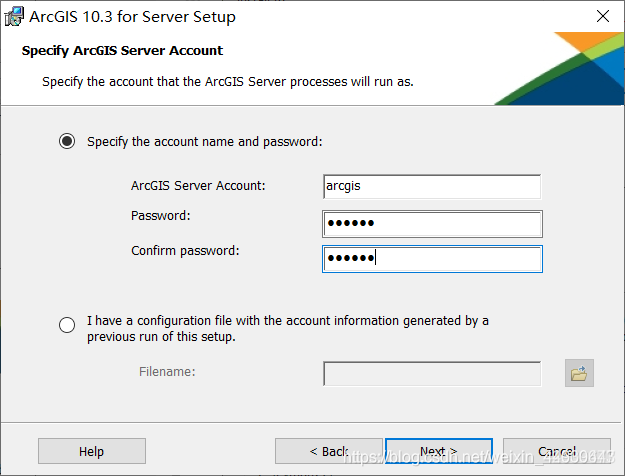
Task: Click the 'I have a configuration file' option text
Action: (288, 328)
